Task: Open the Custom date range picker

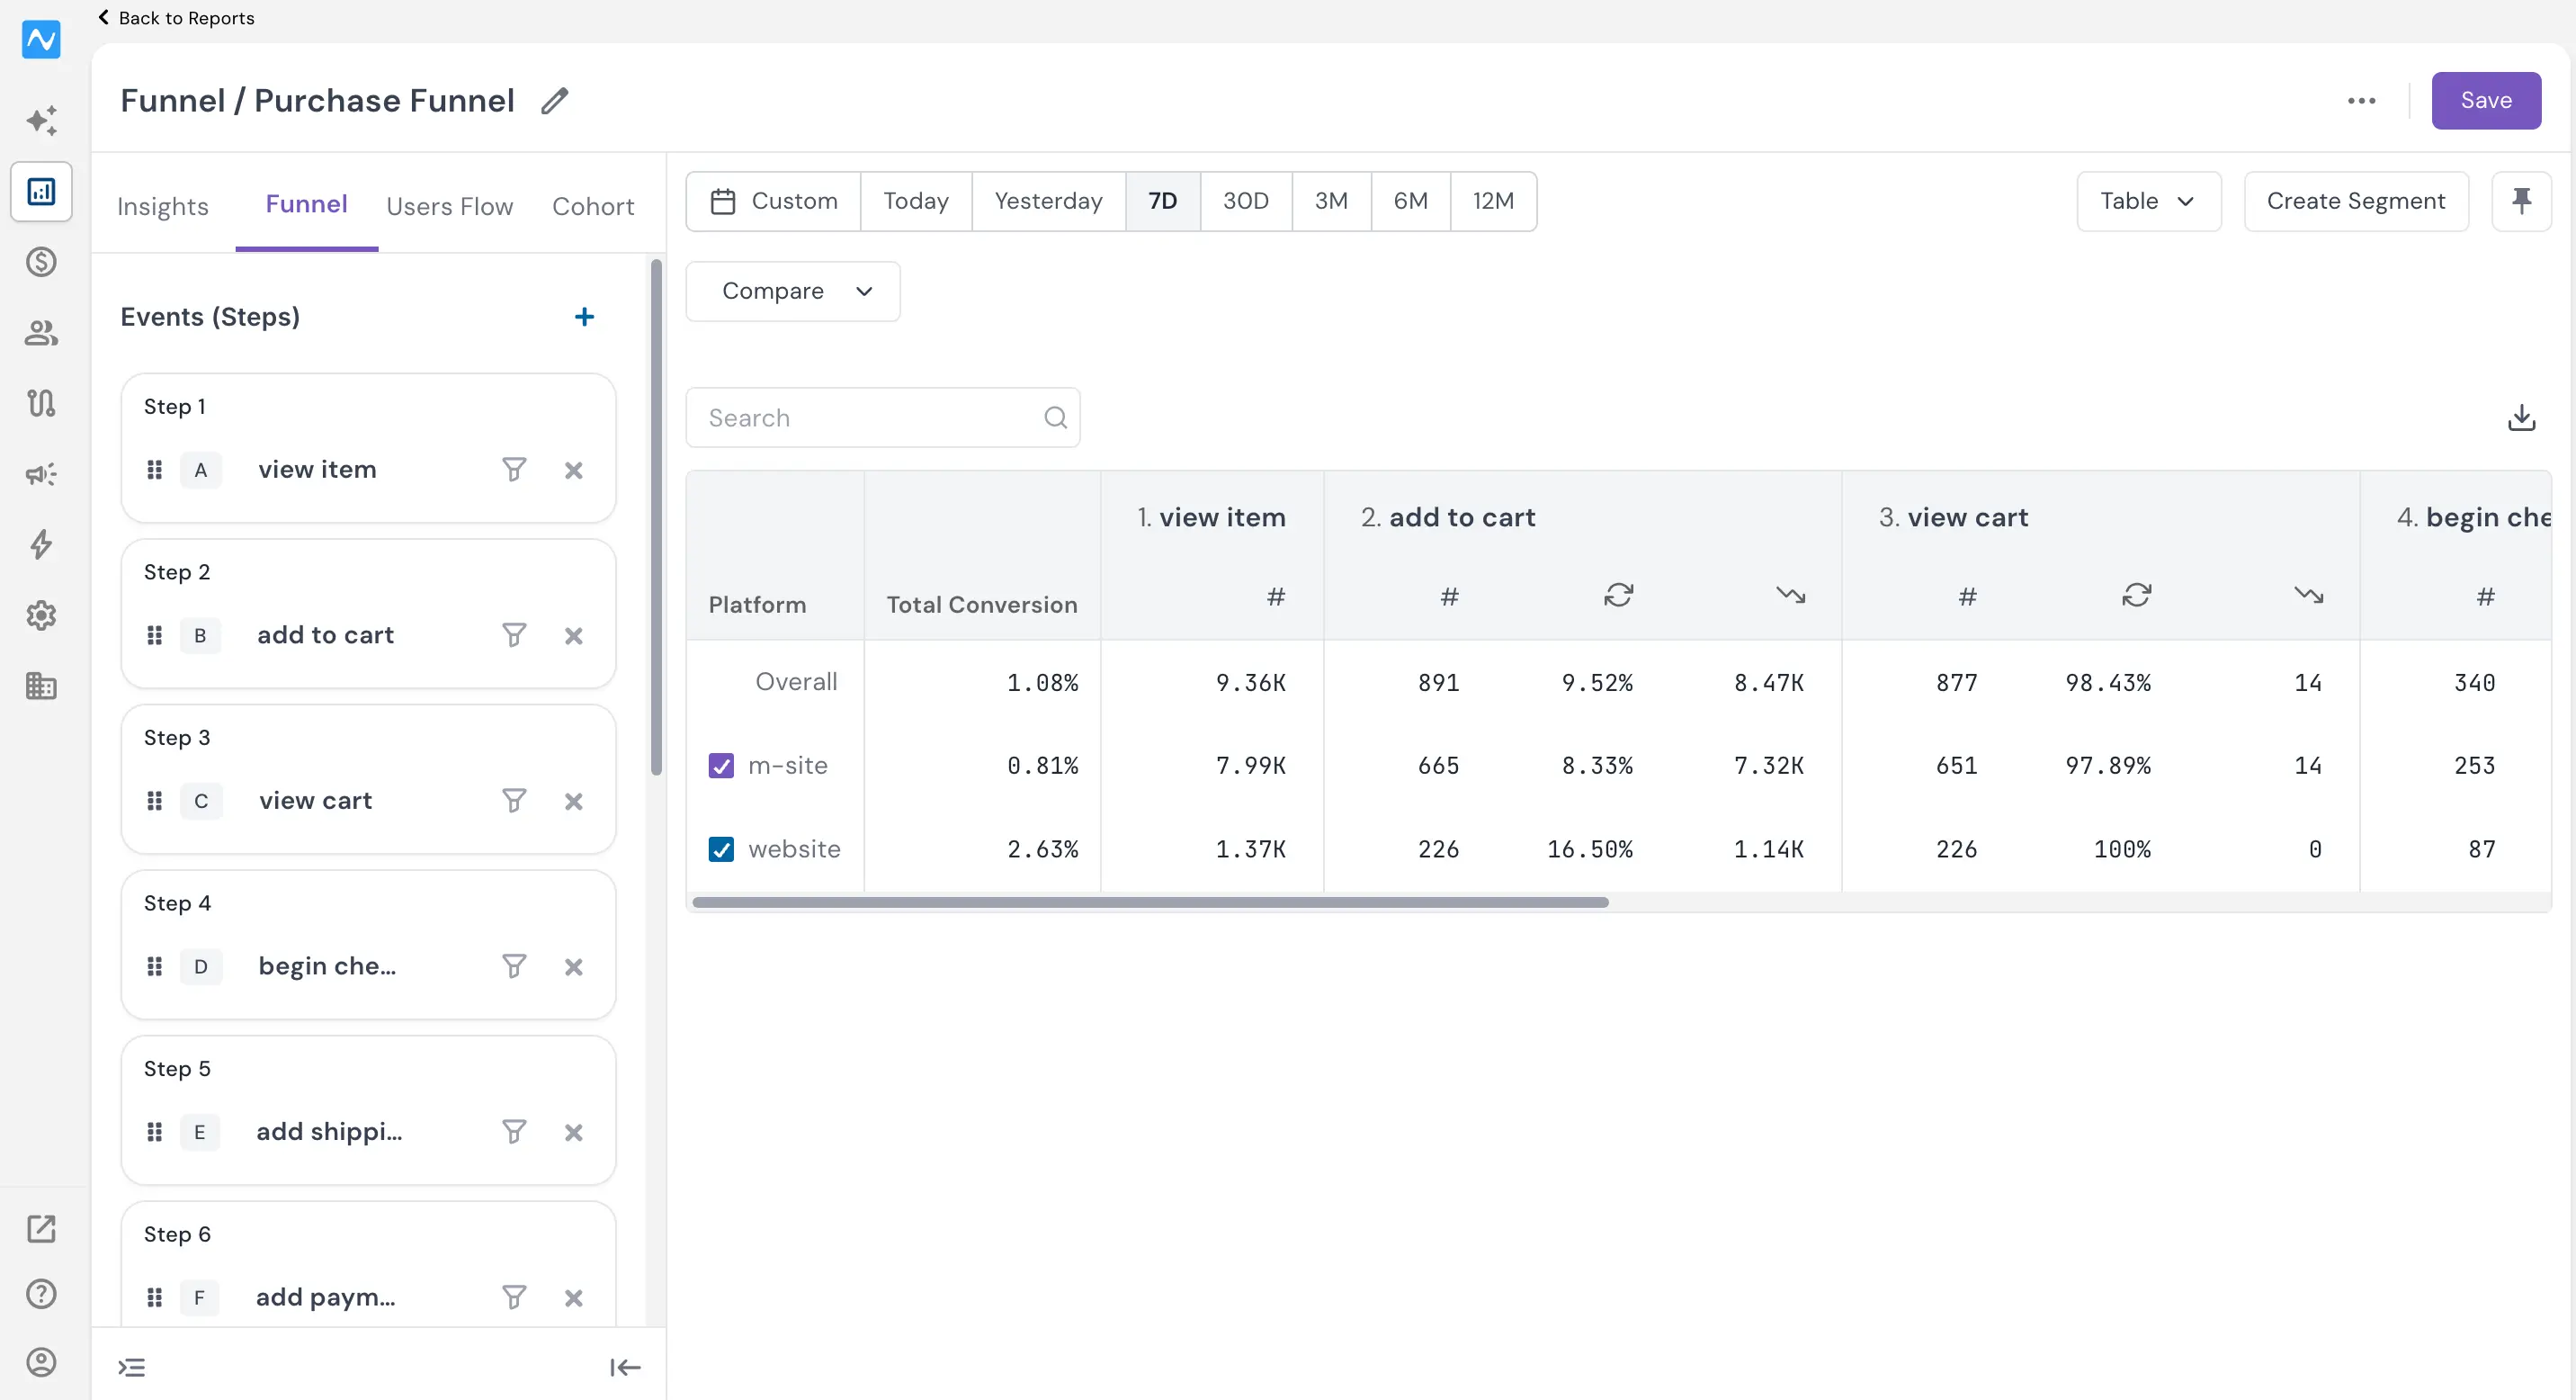Action: point(773,201)
